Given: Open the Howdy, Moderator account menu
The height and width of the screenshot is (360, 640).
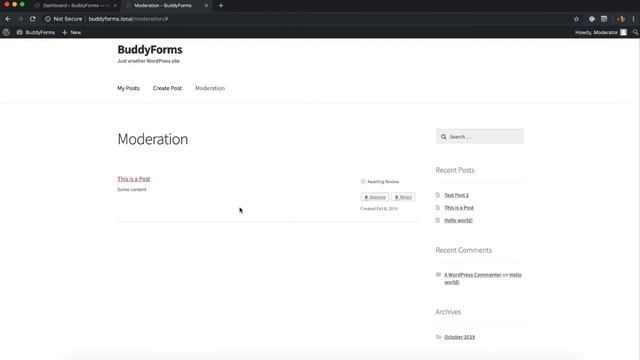Looking at the screenshot, I should (600, 32).
